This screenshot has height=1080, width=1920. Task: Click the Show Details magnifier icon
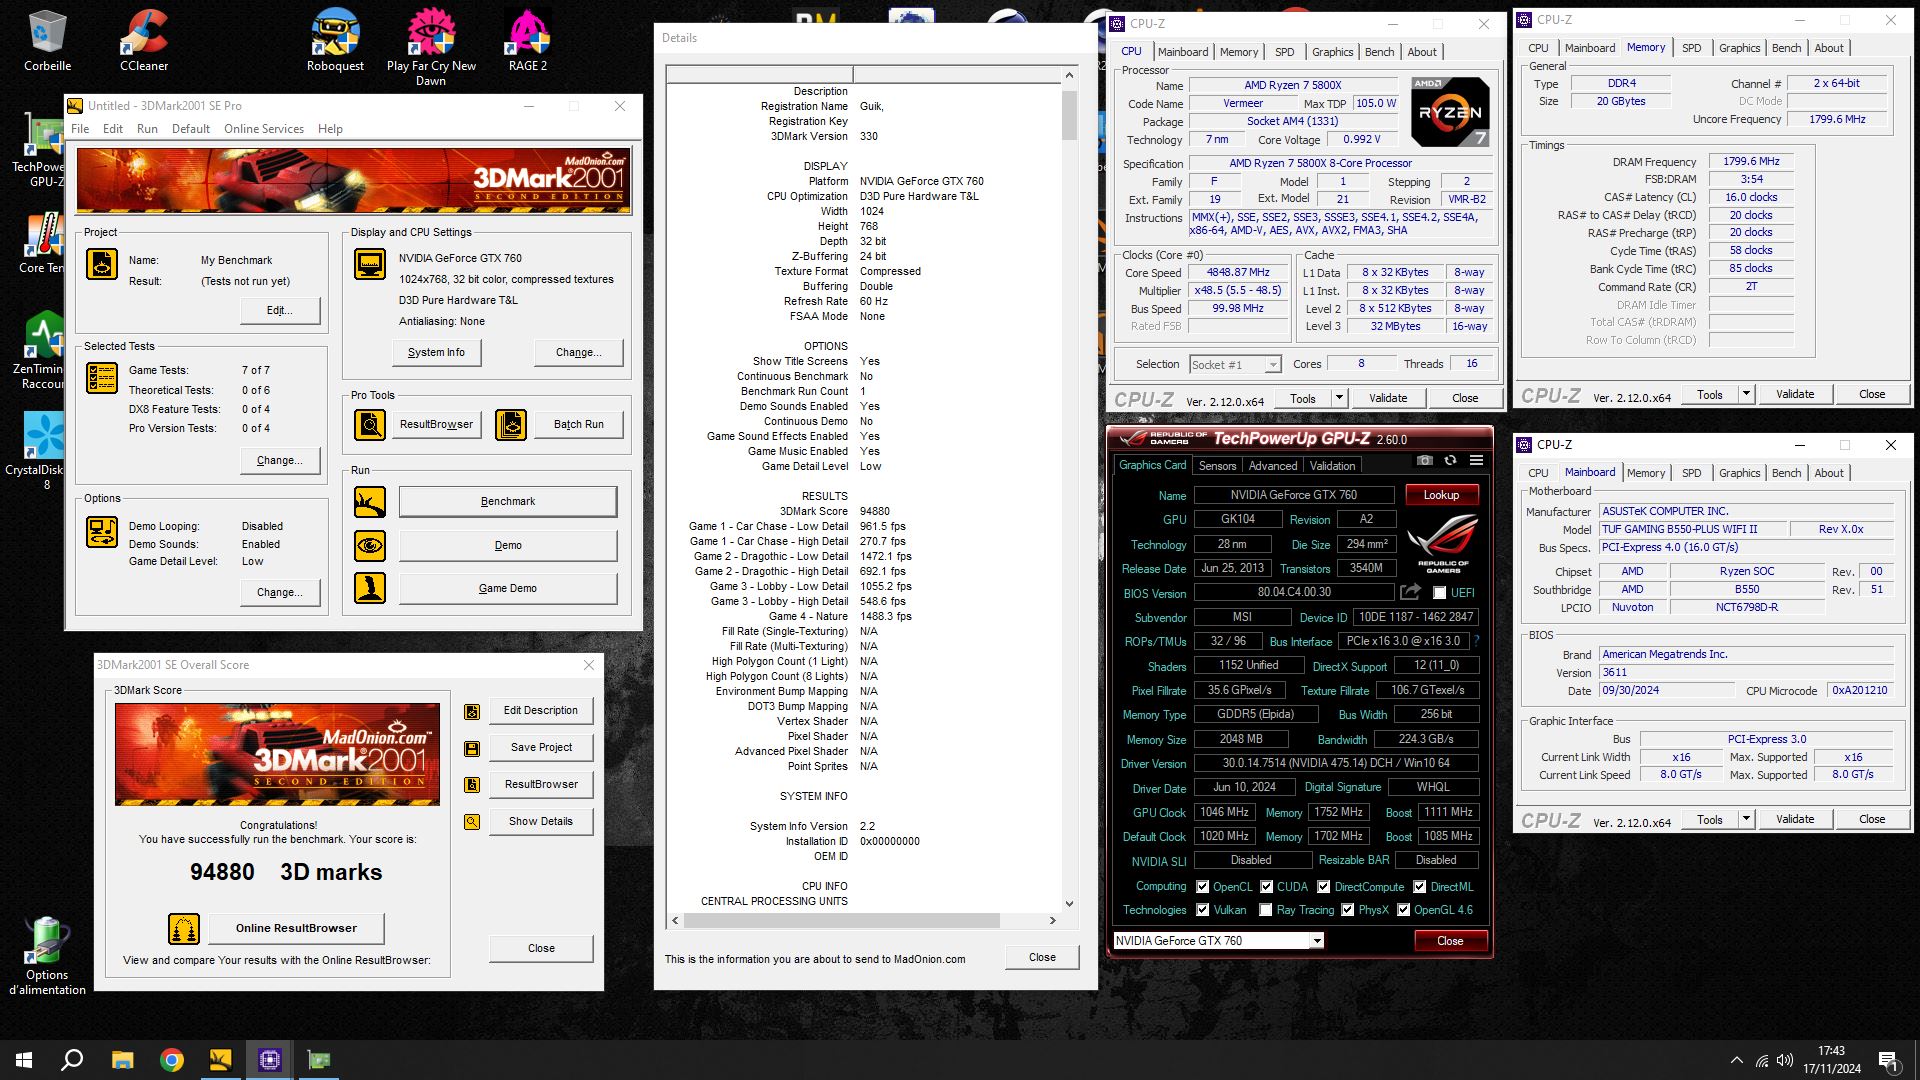click(472, 822)
